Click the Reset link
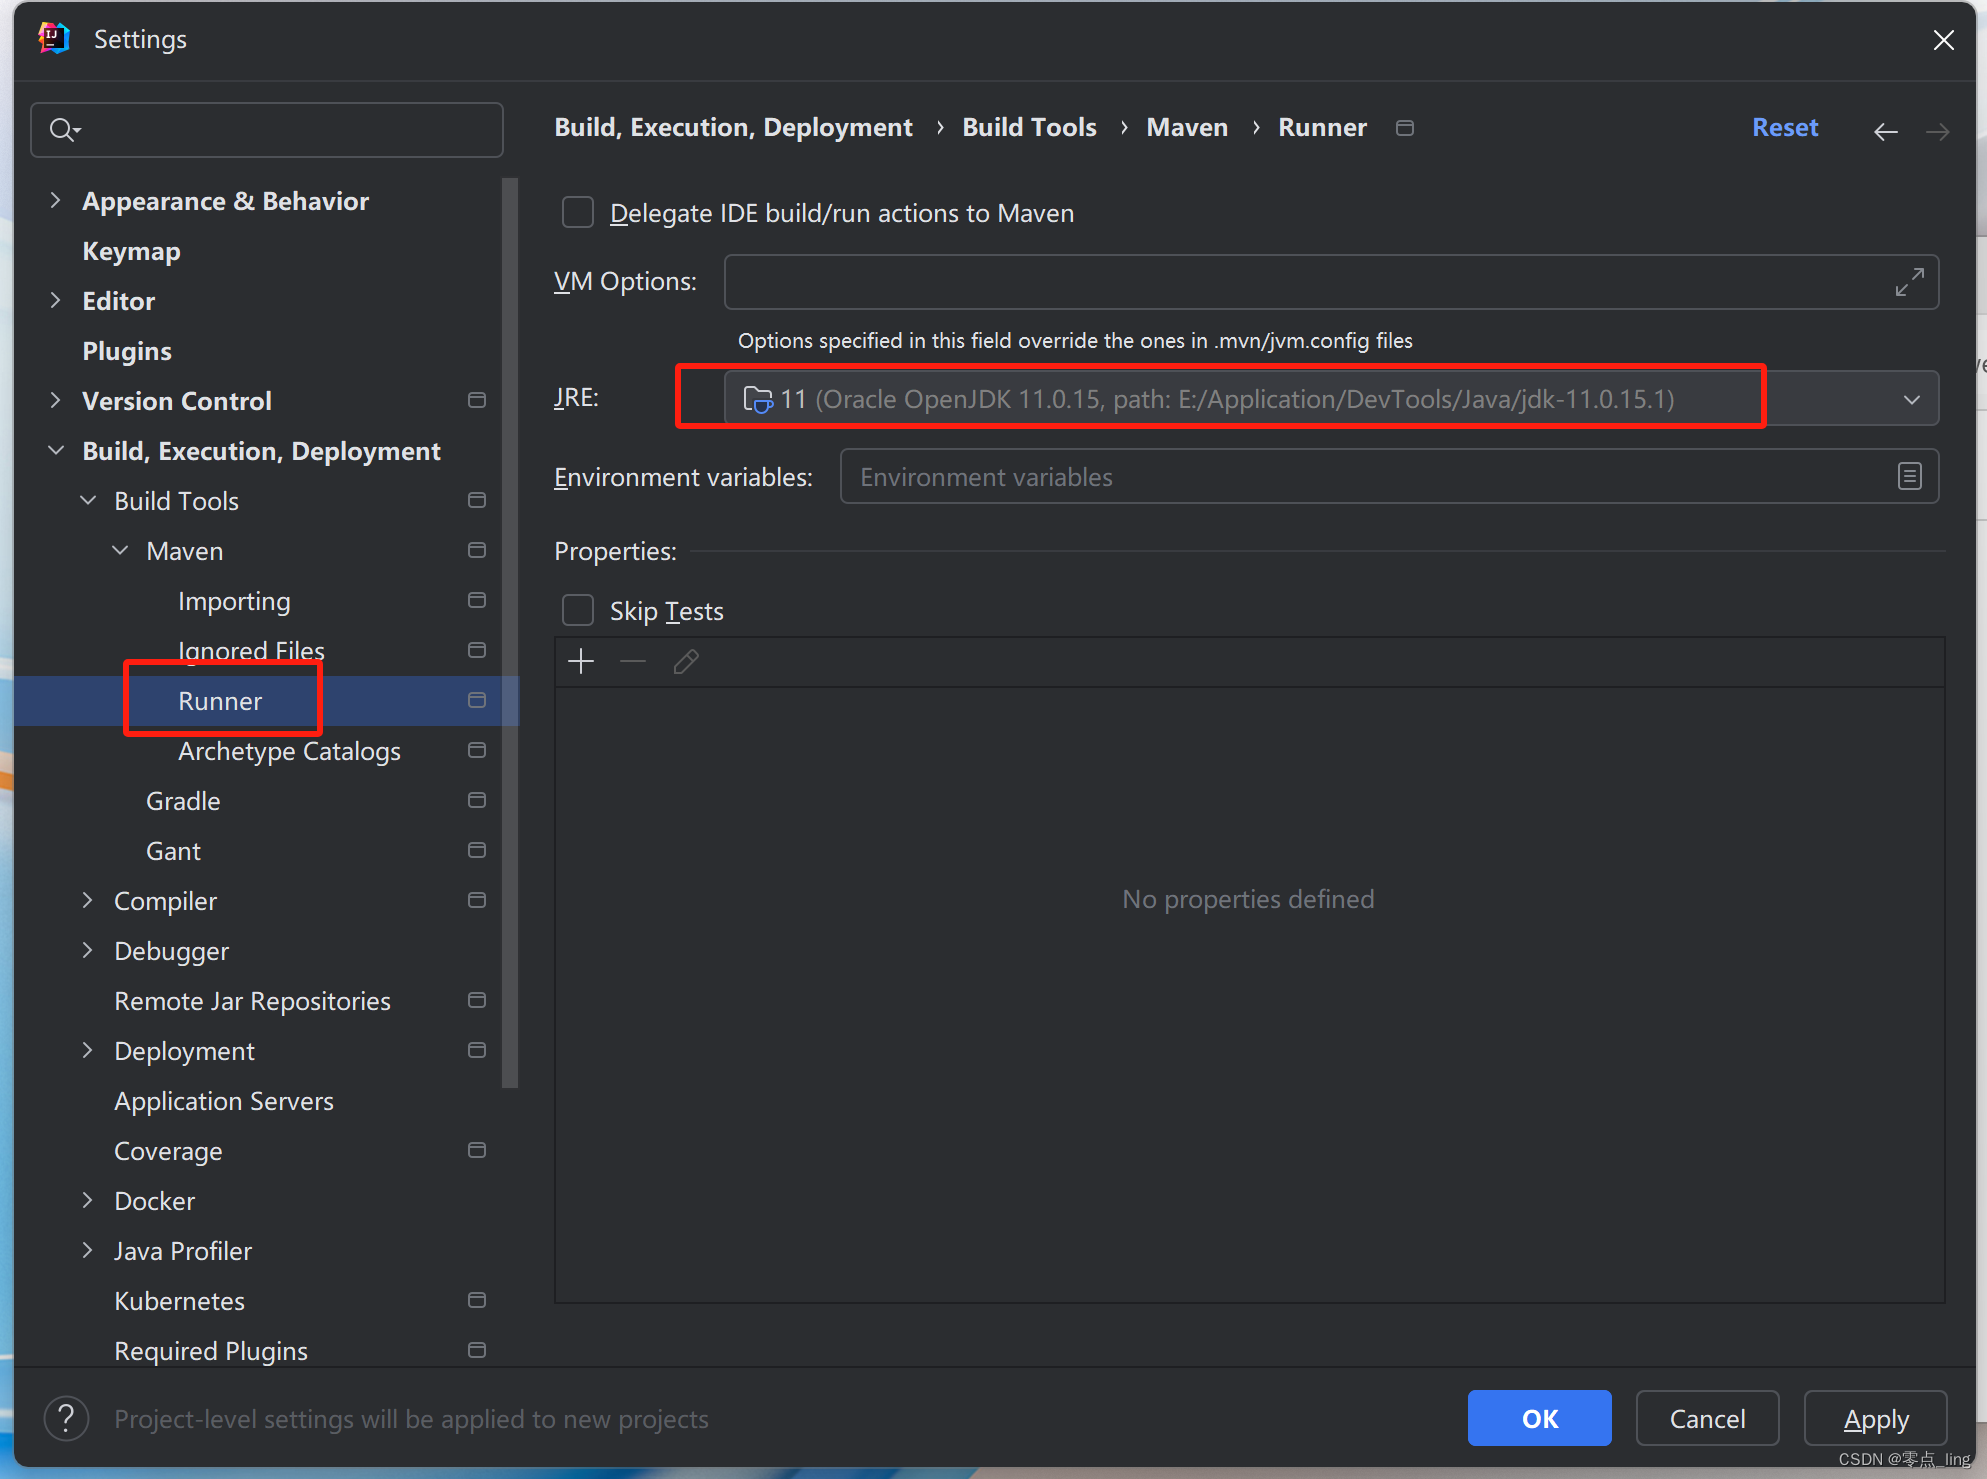The image size is (1987, 1479). [x=1784, y=128]
